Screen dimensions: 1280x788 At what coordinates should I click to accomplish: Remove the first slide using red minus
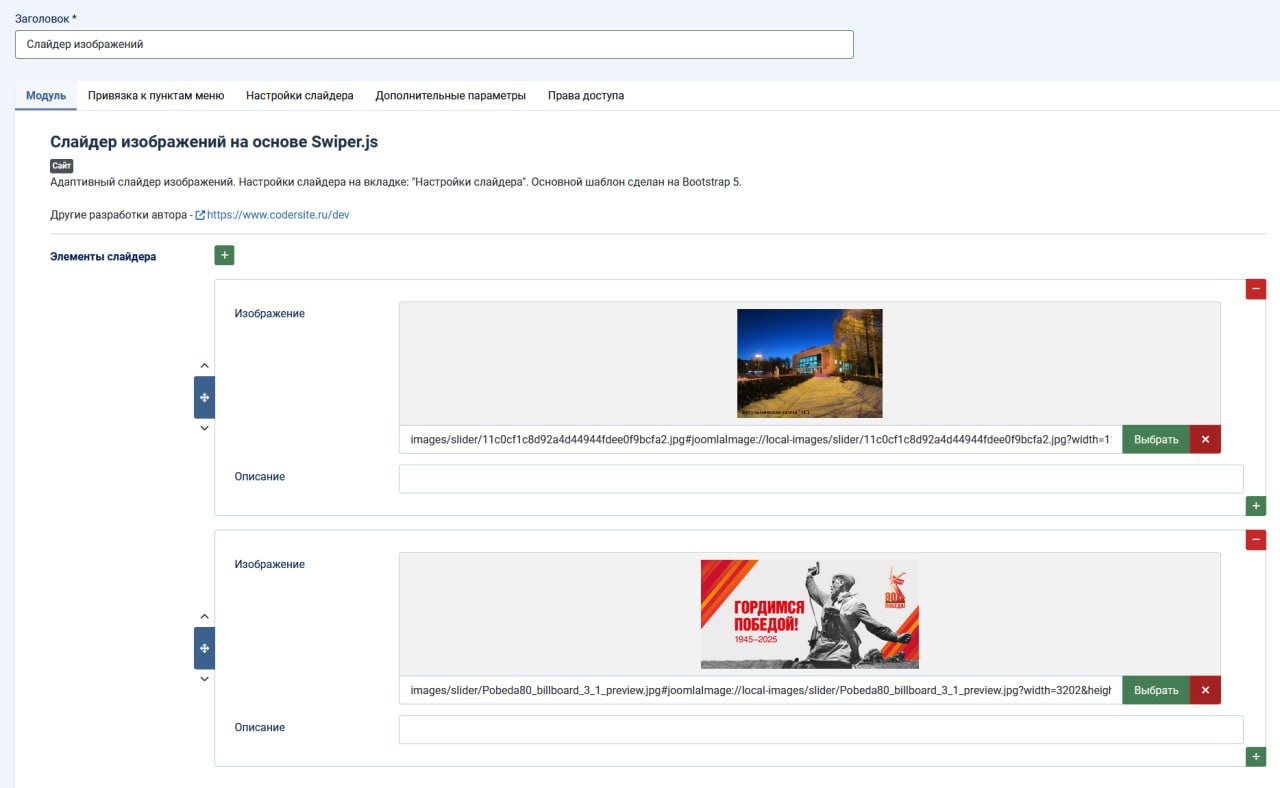click(x=1254, y=288)
